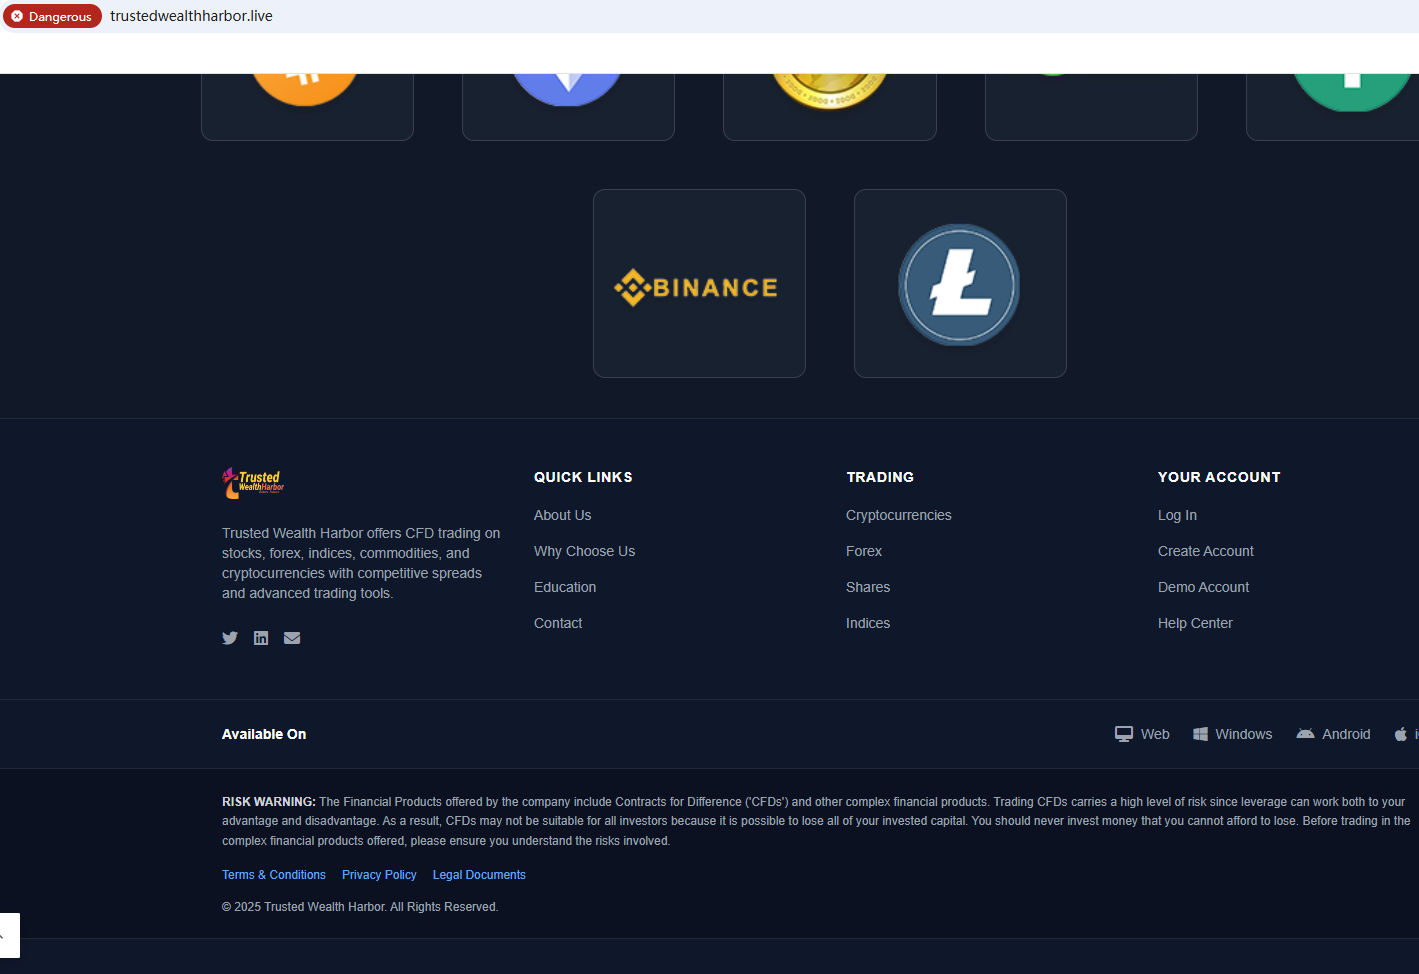Open the Binance logo card
Image resolution: width=1419 pixels, height=974 pixels.
click(x=699, y=283)
